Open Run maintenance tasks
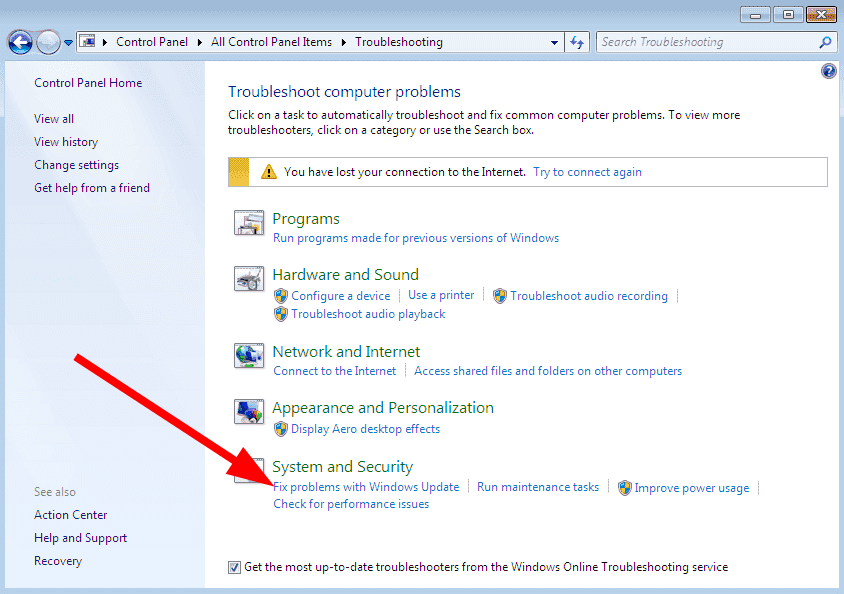This screenshot has height=594, width=844. 538,487
